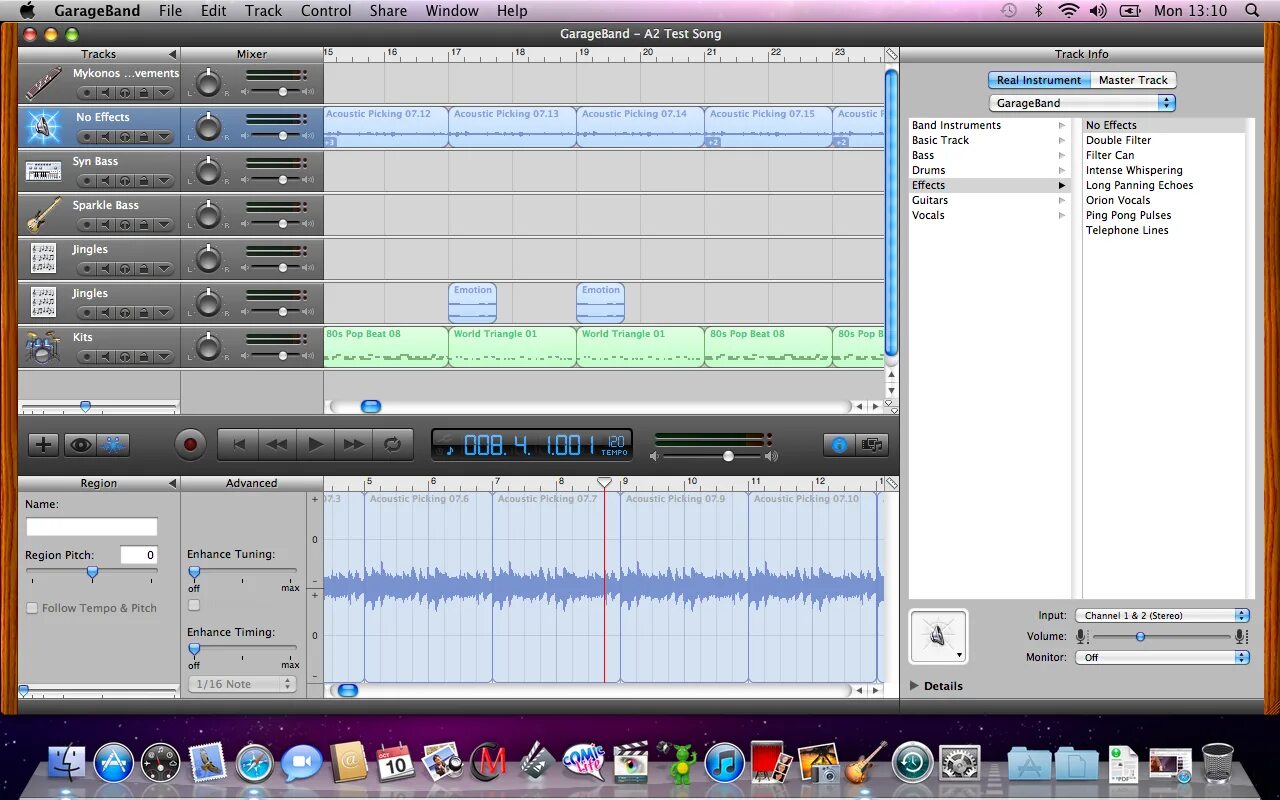This screenshot has width=1280, height=800.
Task: Play the song
Action: [x=315, y=445]
